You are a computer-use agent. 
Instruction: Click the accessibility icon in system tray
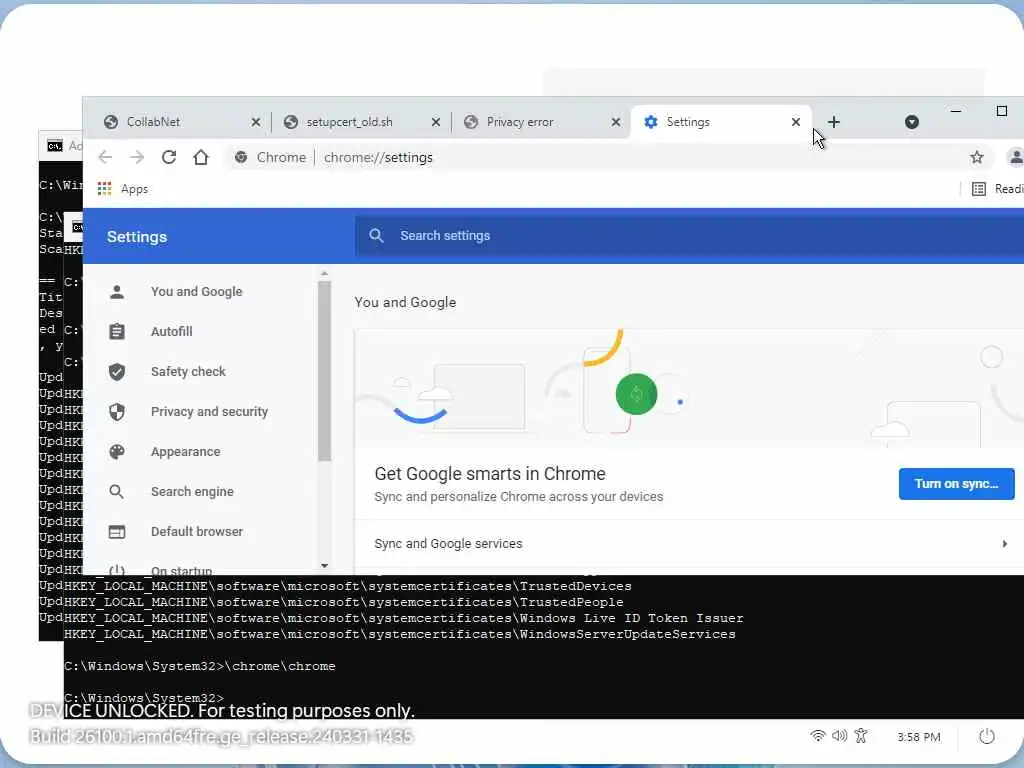click(x=861, y=736)
